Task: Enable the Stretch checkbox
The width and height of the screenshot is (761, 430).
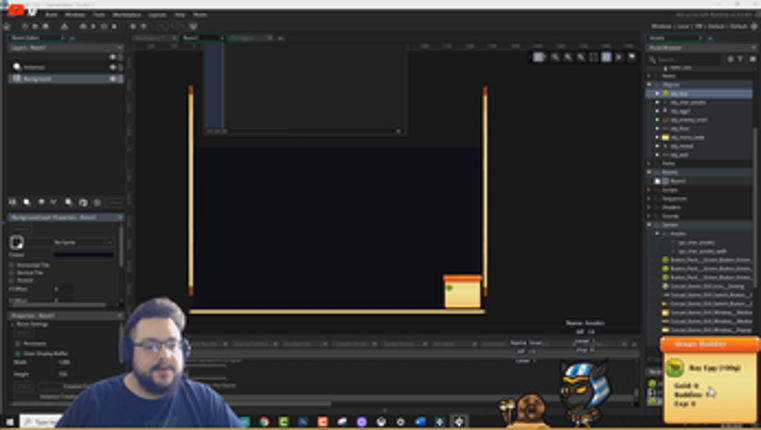Action: (x=12, y=280)
